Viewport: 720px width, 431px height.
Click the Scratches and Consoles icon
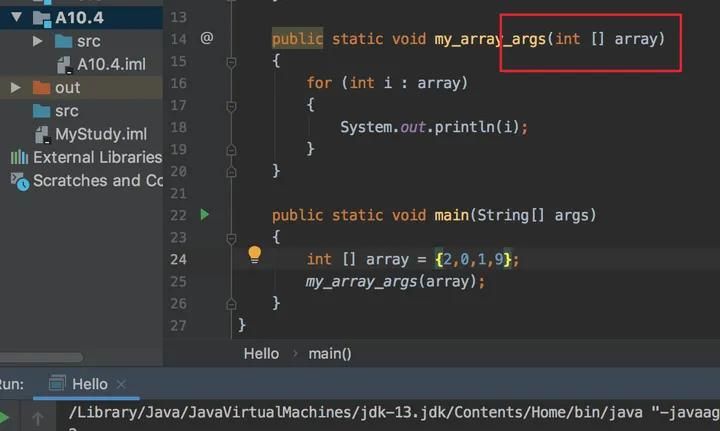click(x=19, y=181)
